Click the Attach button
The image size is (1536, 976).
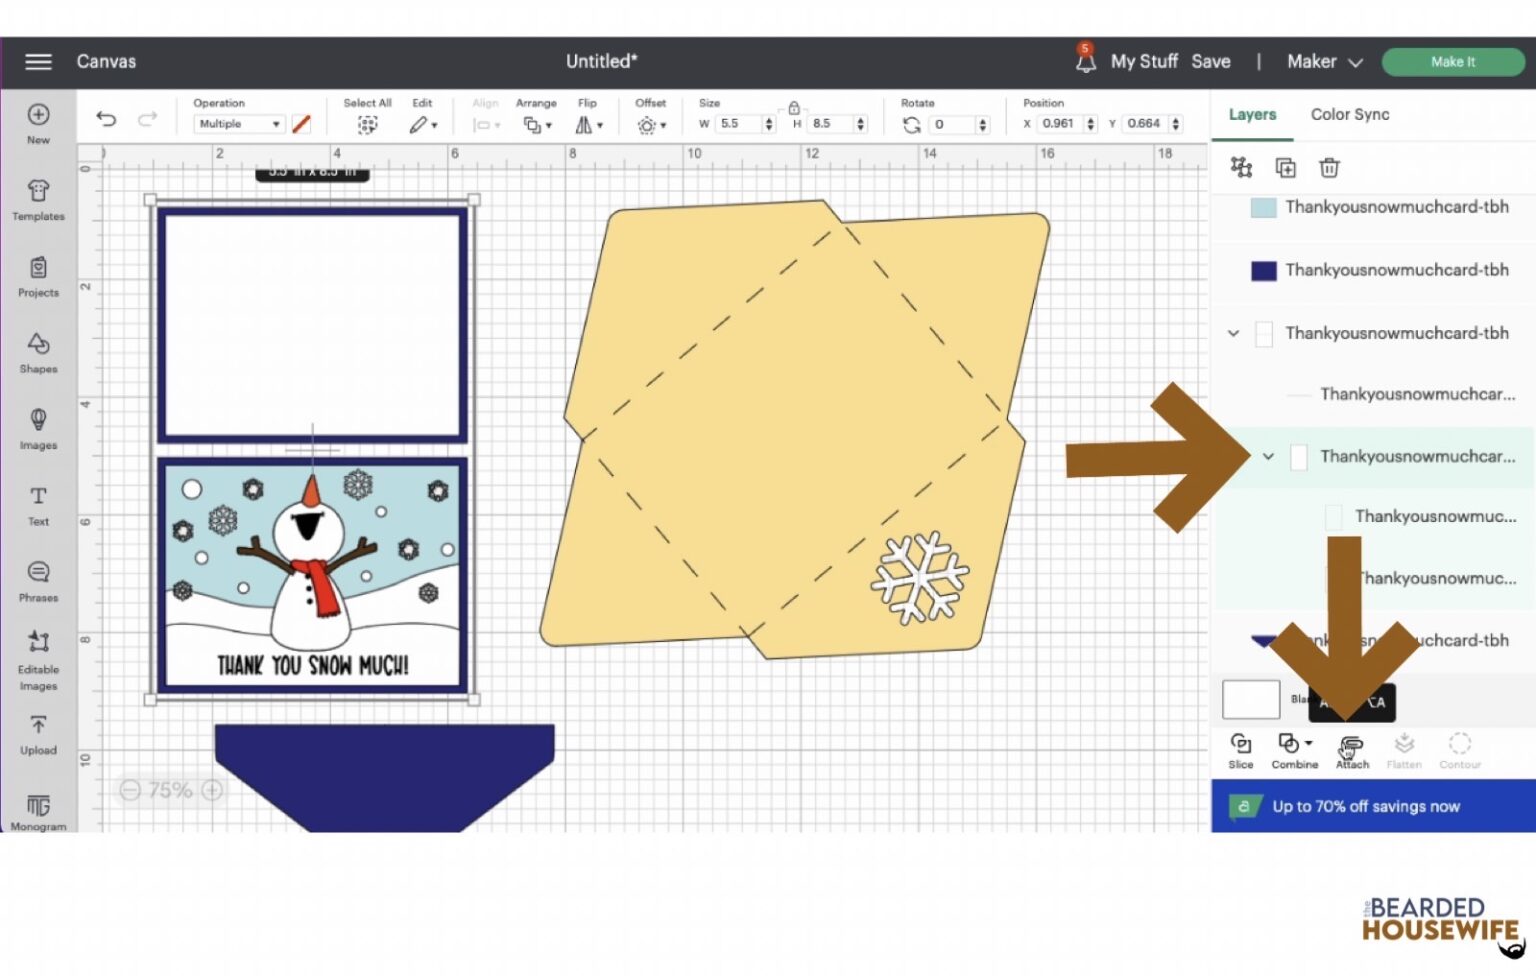(1351, 749)
